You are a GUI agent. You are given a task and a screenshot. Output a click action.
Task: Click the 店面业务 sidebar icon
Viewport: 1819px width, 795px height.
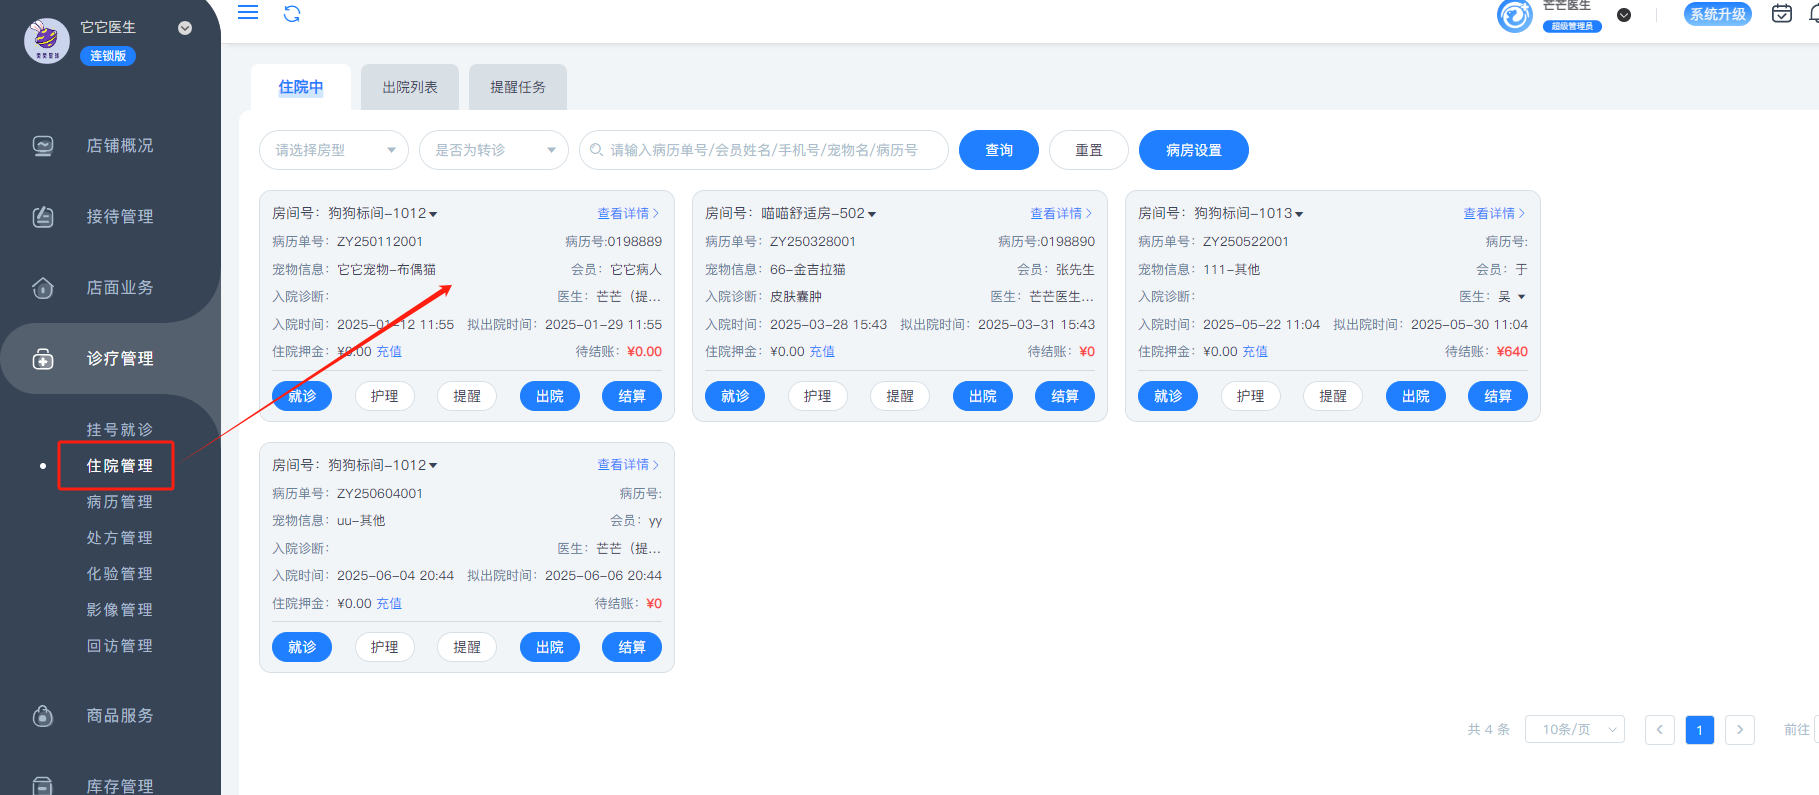point(43,288)
